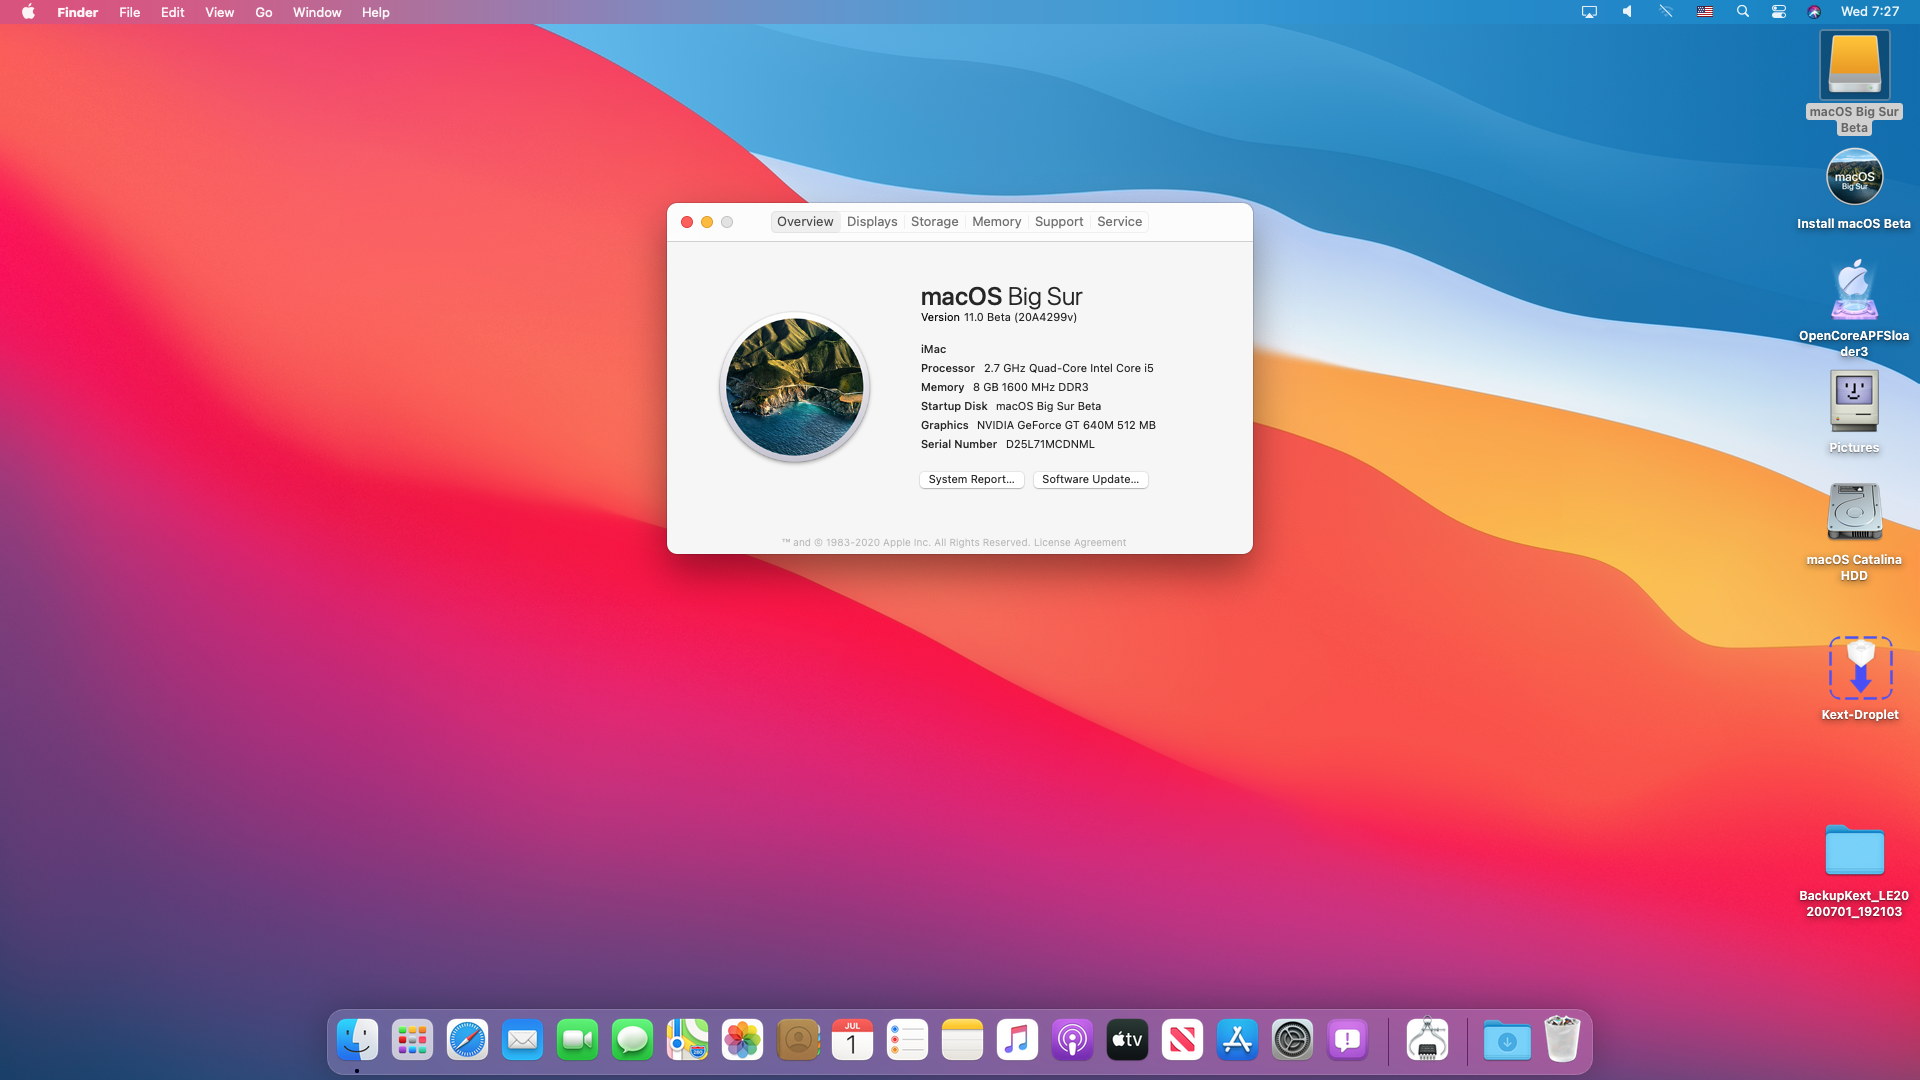Select the Pictures desktop icon
The image size is (1920, 1080).
click(x=1854, y=402)
